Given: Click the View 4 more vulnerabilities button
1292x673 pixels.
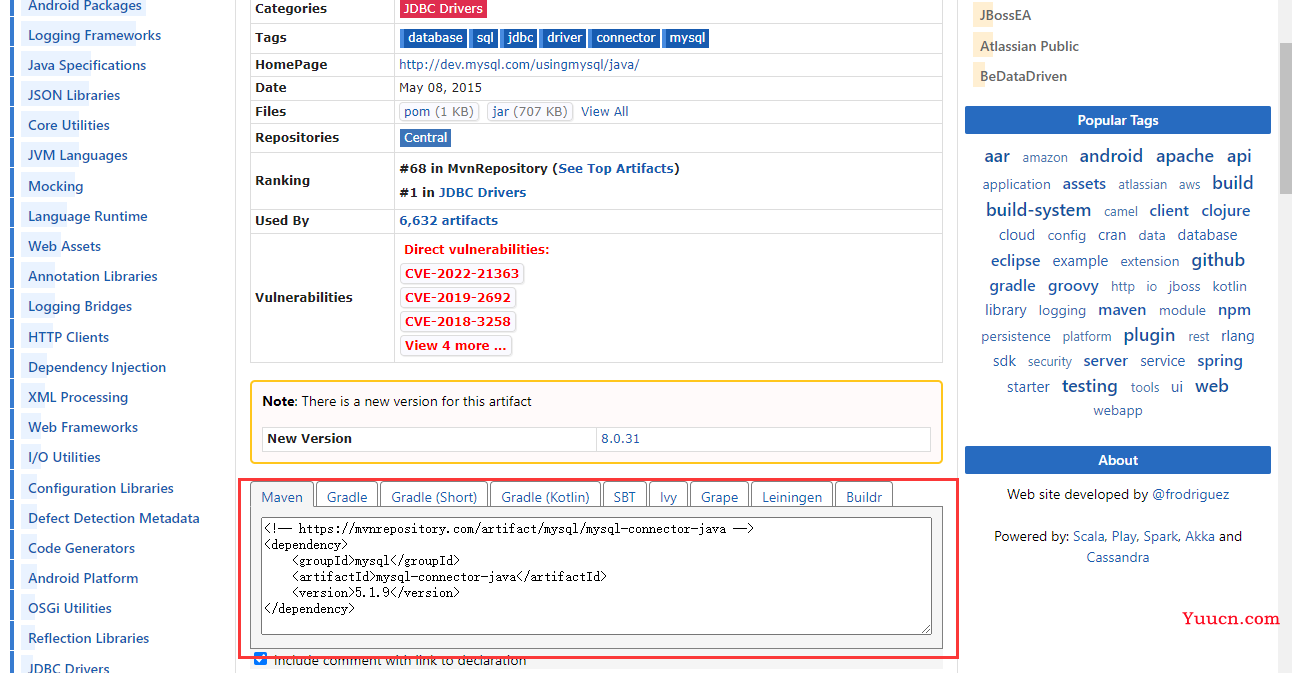Looking at the screenshot, I should tap(455, 345).
